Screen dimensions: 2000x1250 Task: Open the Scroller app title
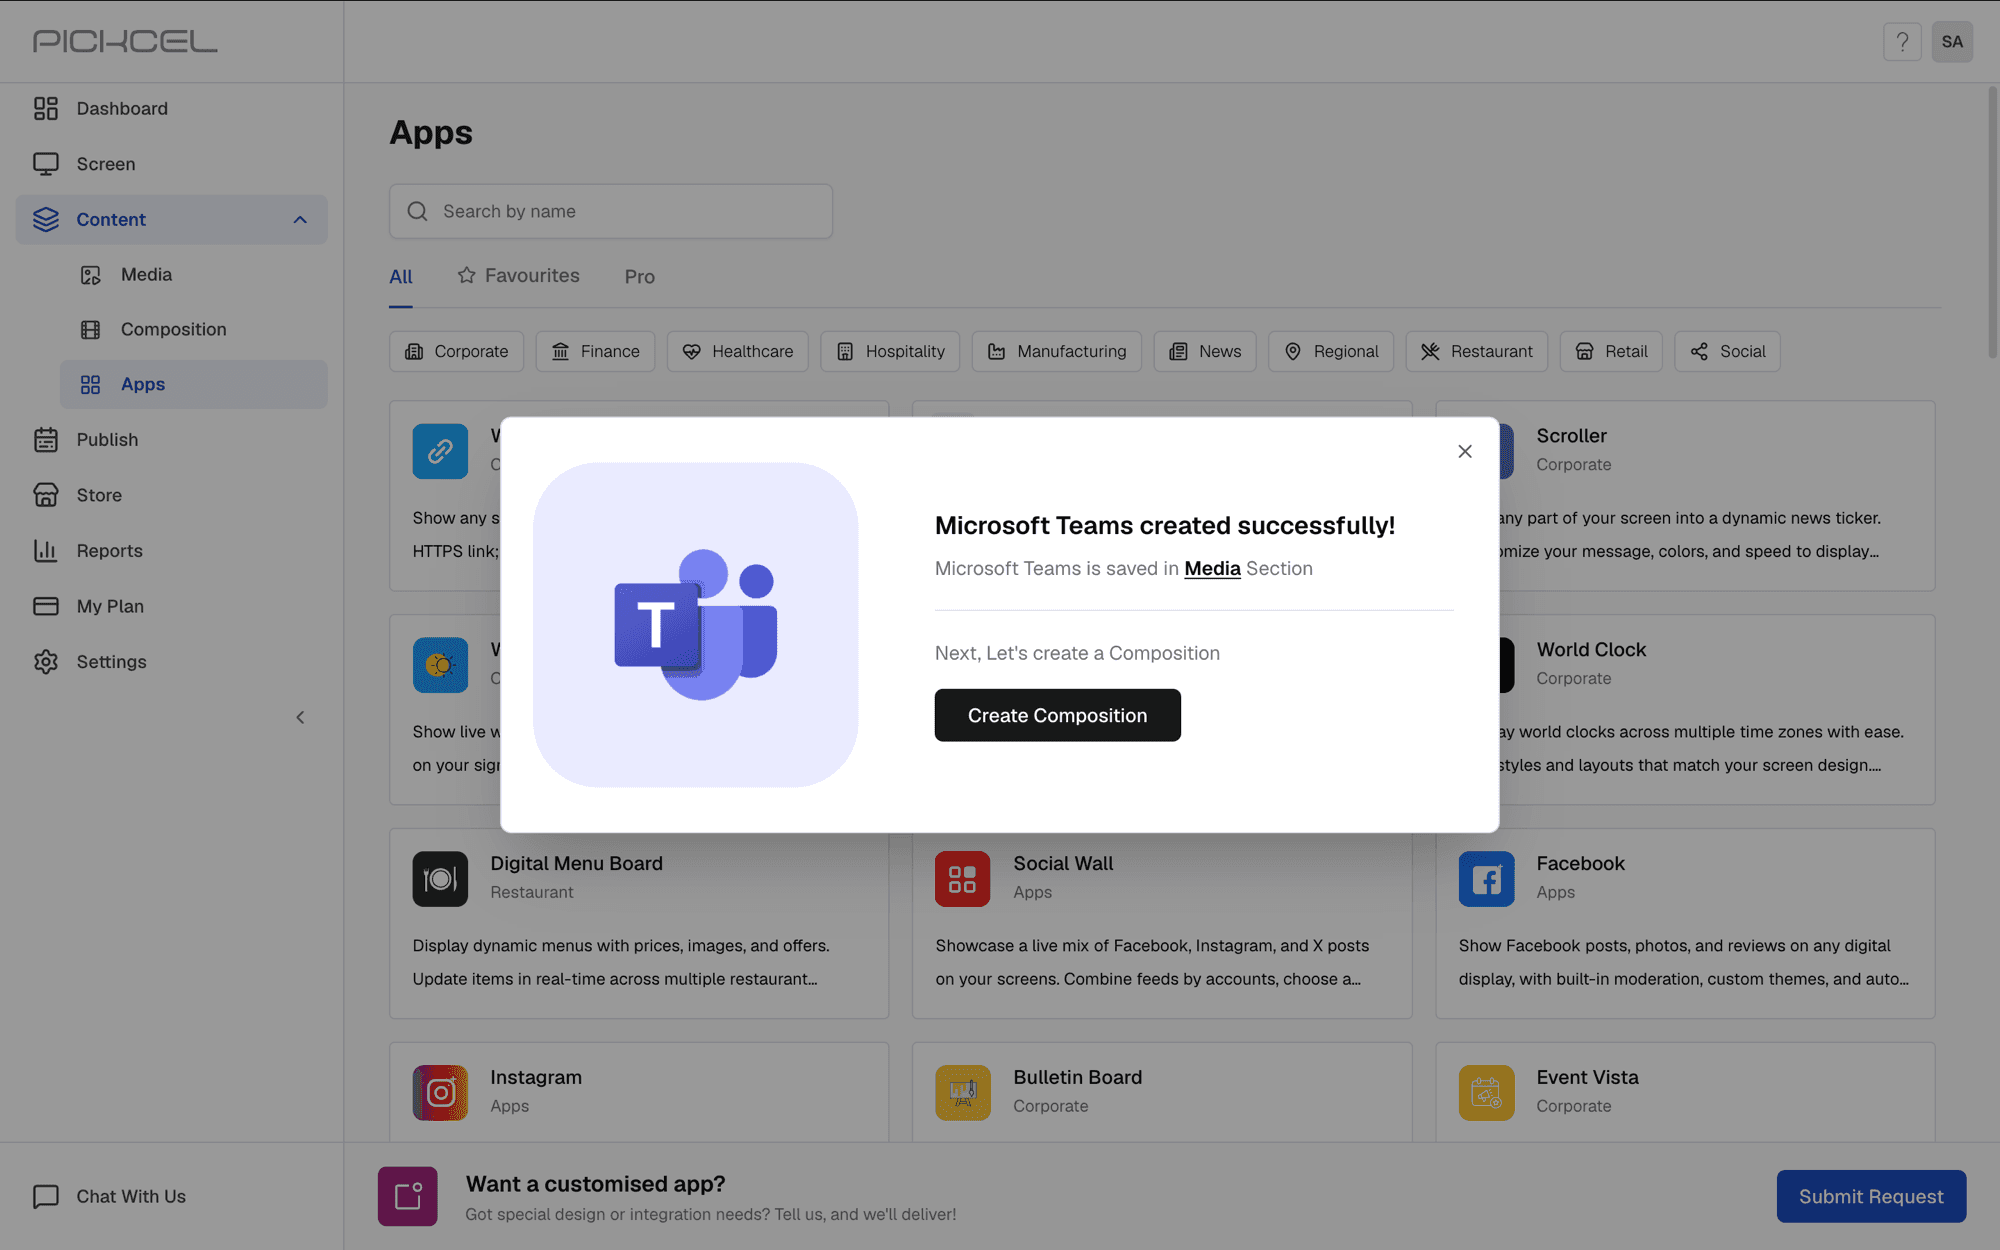(x=1571, y=436)
